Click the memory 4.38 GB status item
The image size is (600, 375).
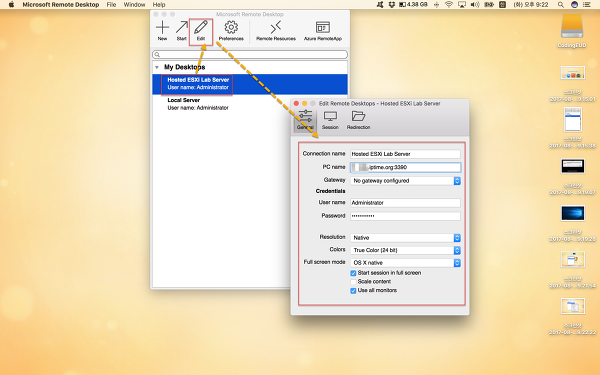click(x=413, y=5)
